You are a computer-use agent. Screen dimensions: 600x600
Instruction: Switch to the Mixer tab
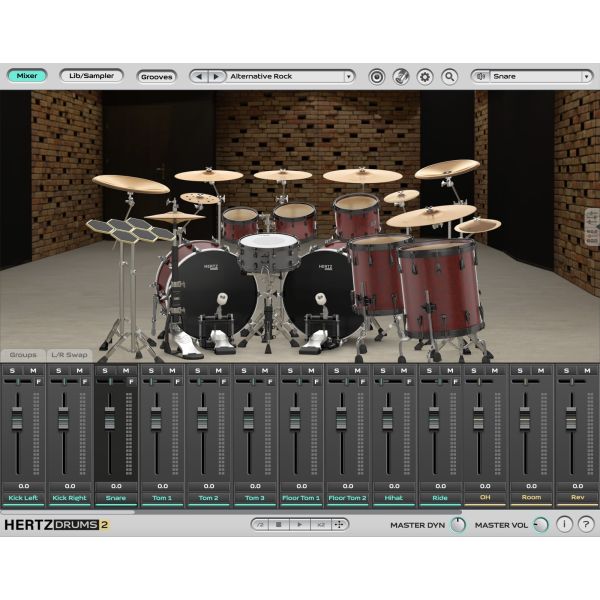[27, 76]
